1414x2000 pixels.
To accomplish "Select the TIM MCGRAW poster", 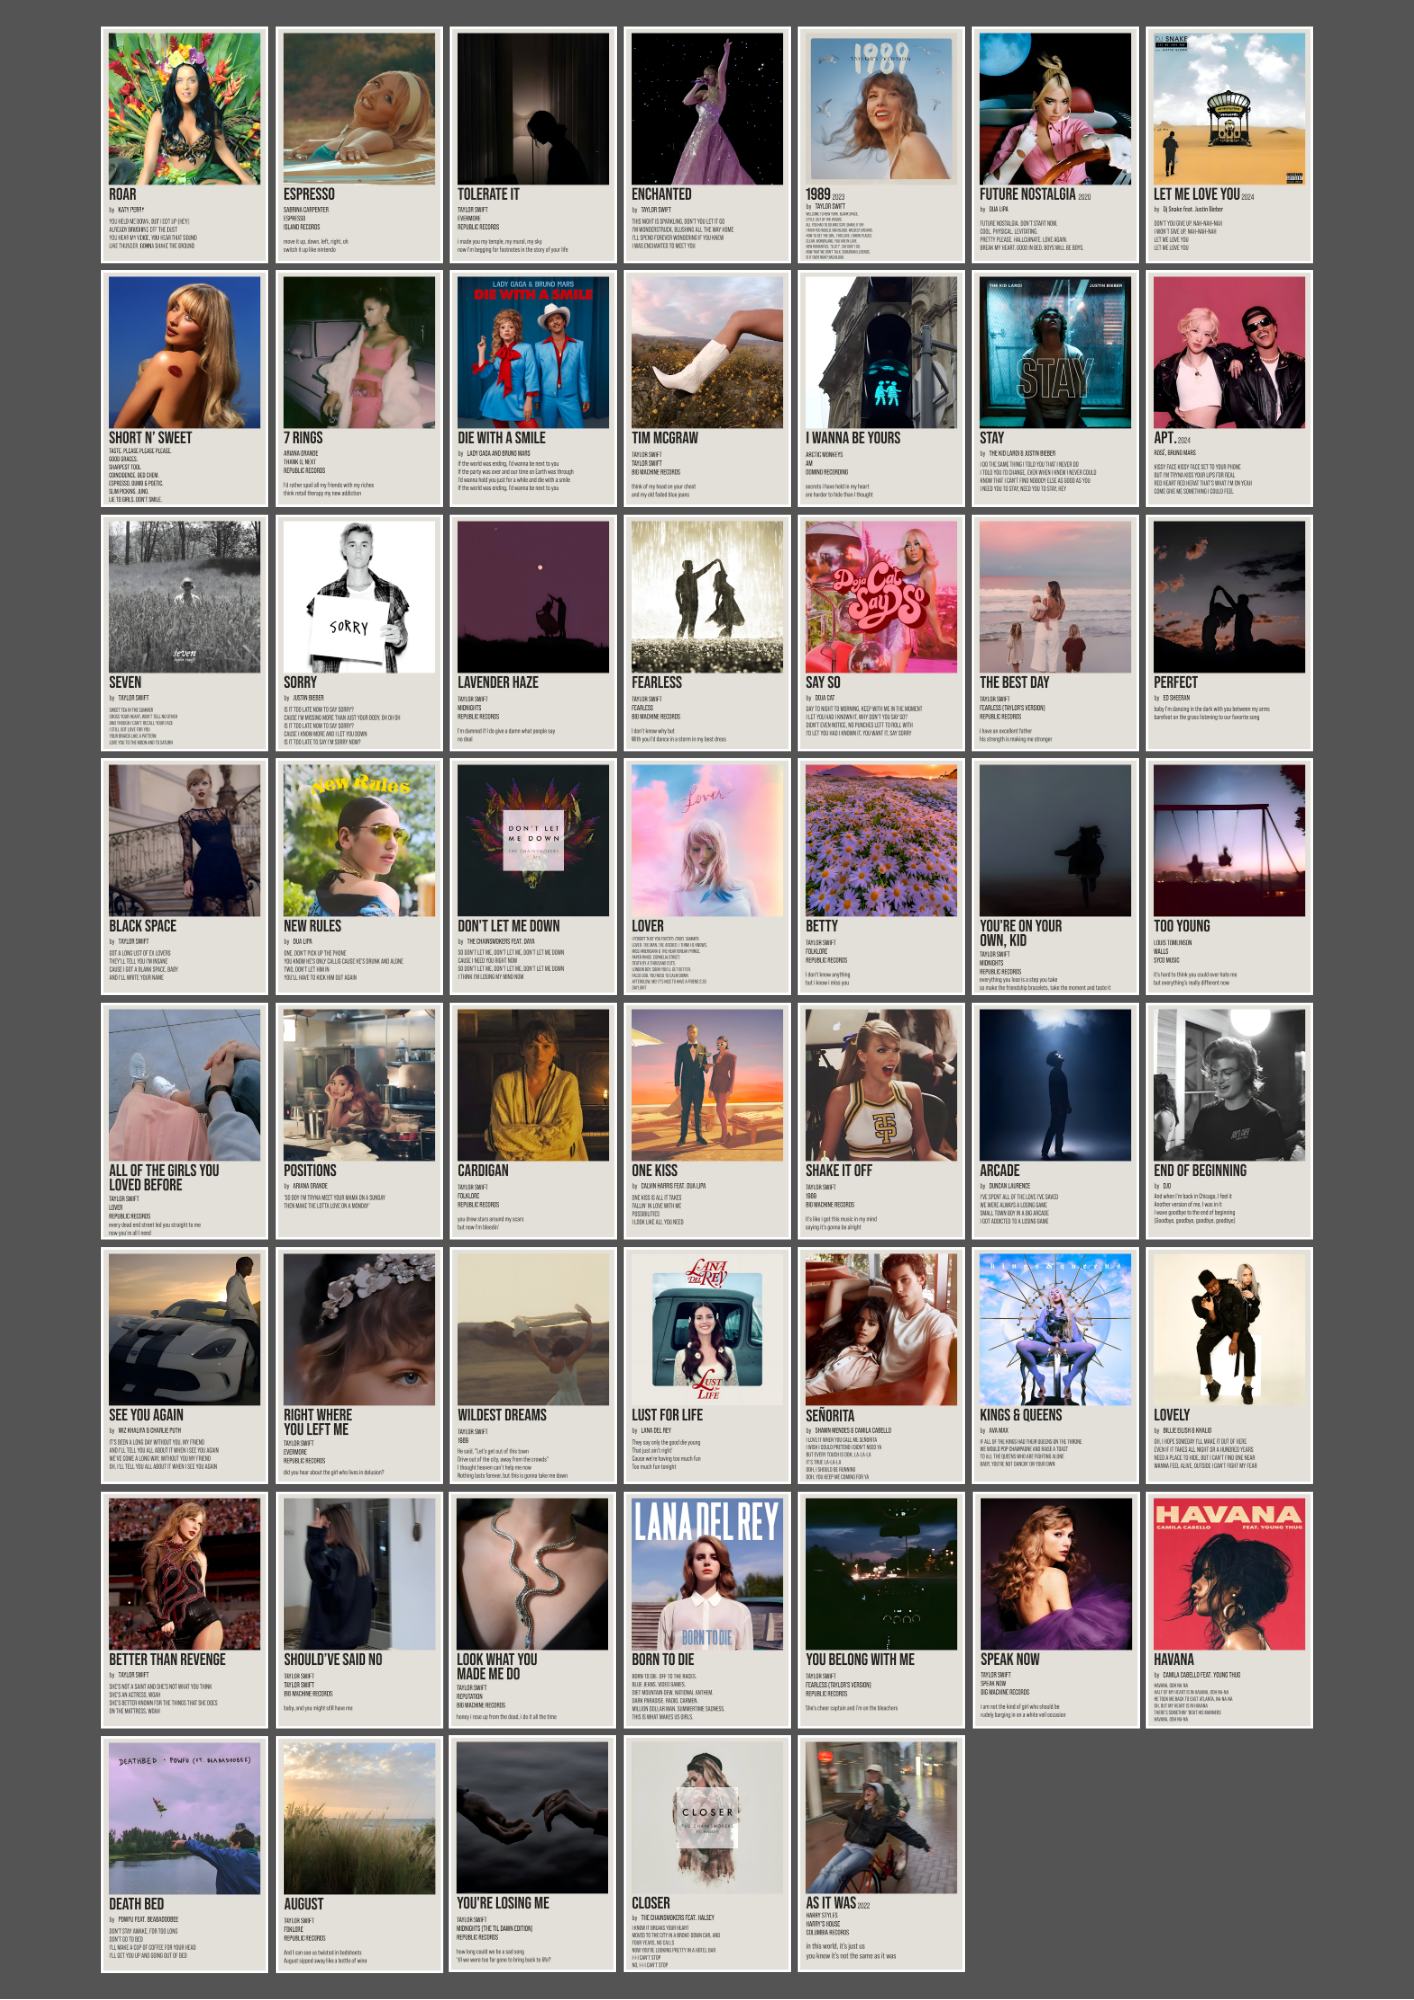I will pos(707,389).
